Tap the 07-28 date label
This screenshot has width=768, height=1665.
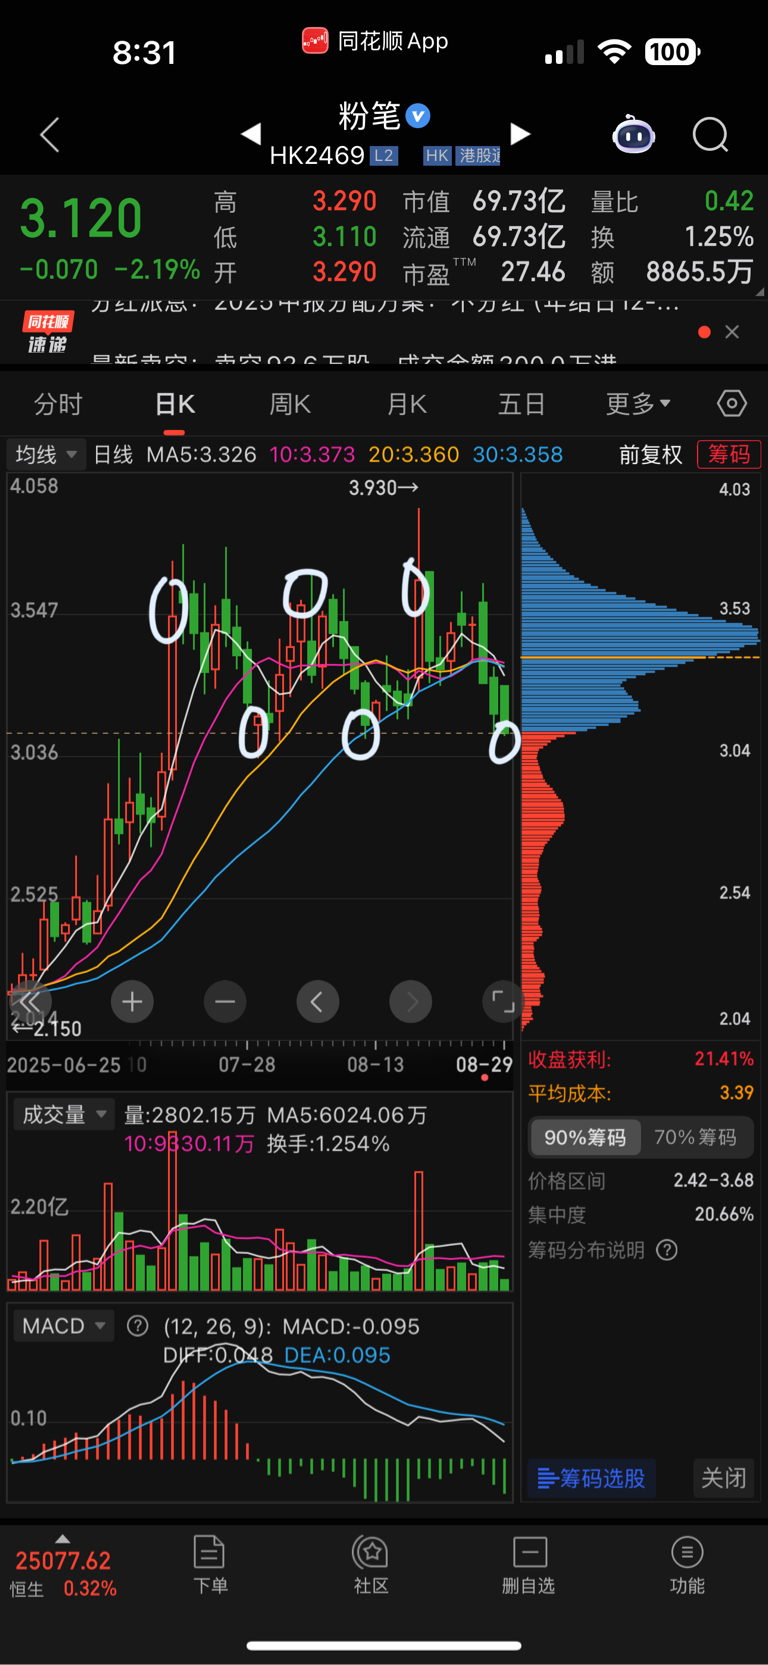(x=247, y=1065)
